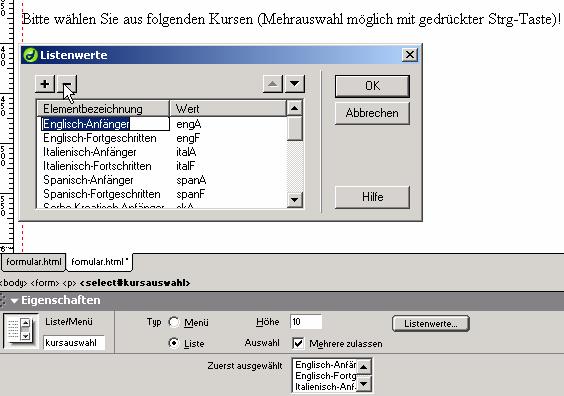
Task: Click the Höhe input field
Action: (x=306, y=322)
